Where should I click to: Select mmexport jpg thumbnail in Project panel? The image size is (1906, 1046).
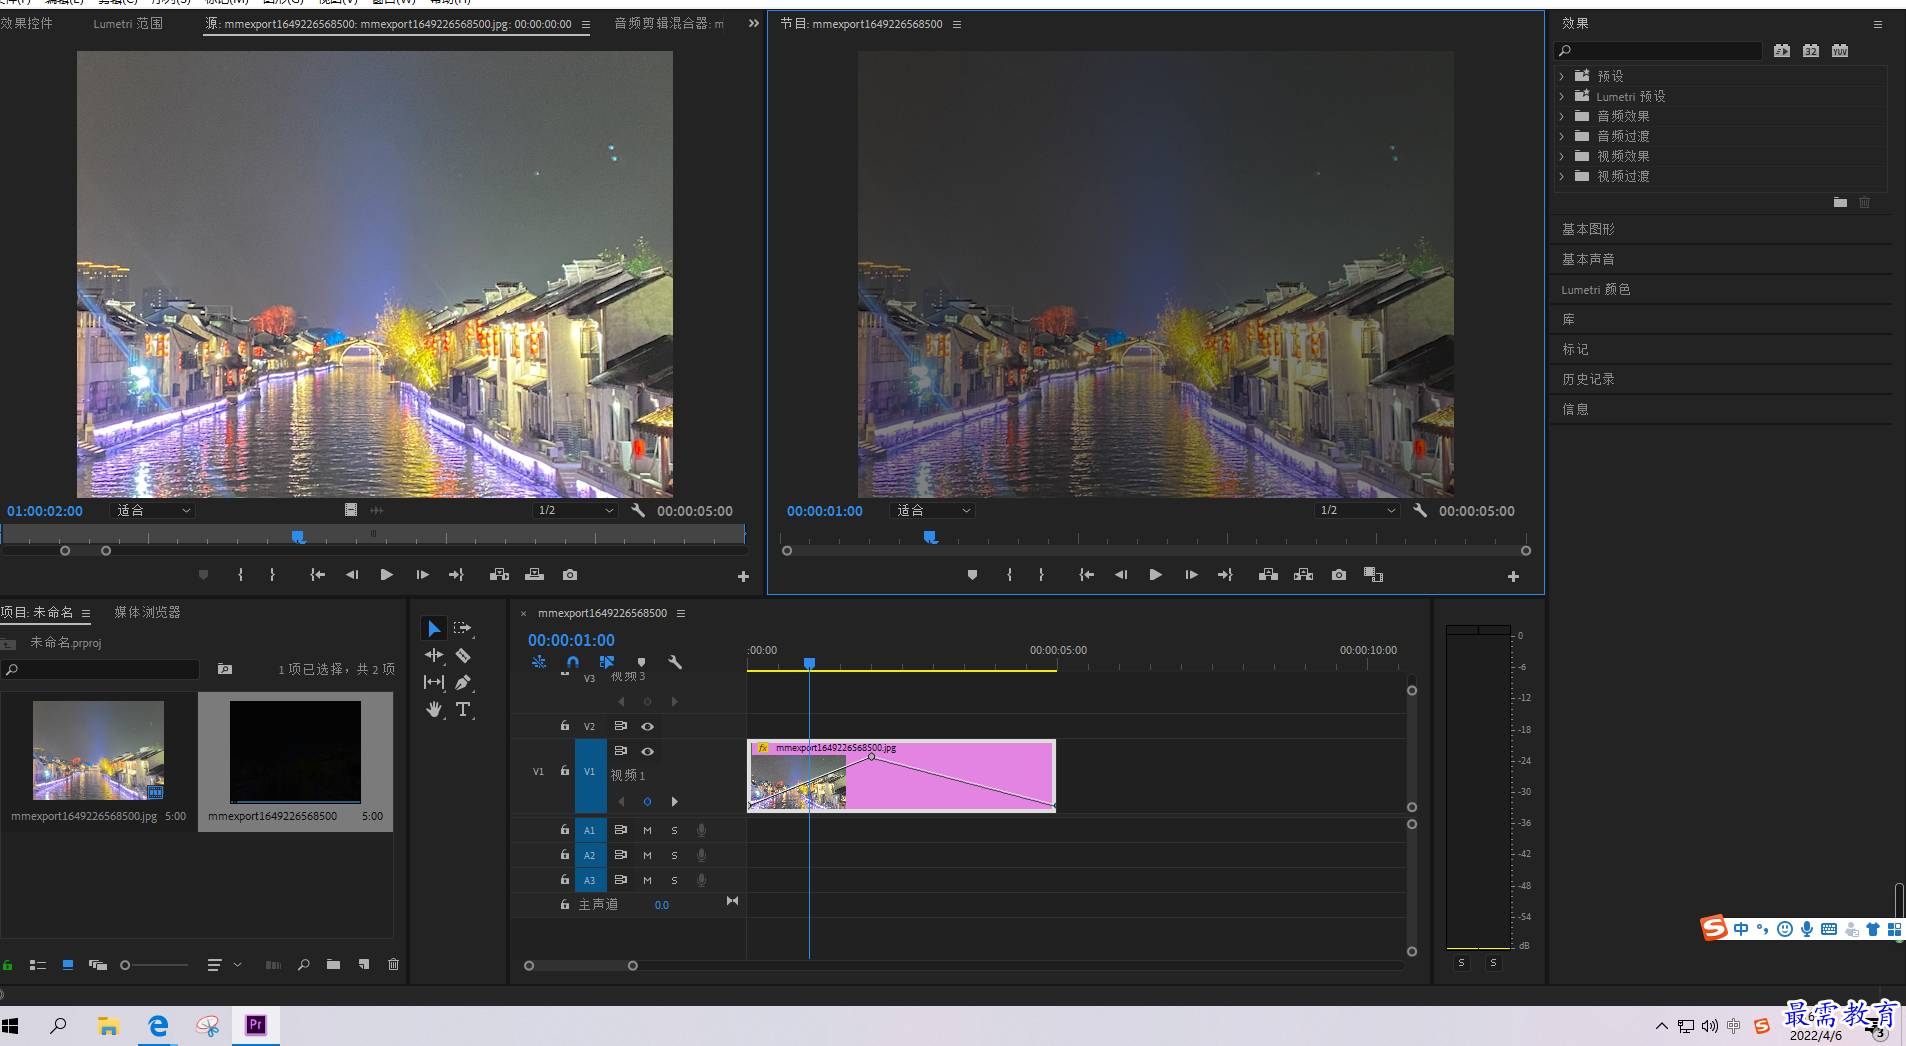98,750
